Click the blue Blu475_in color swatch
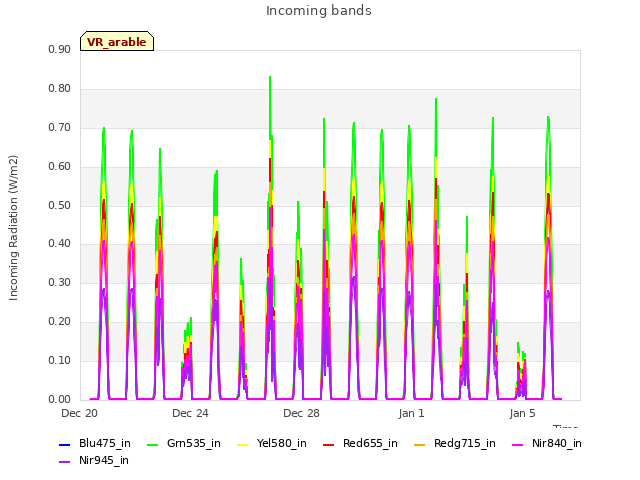The width and height of the screenshot is (640, 480). (x=65, y=444)
